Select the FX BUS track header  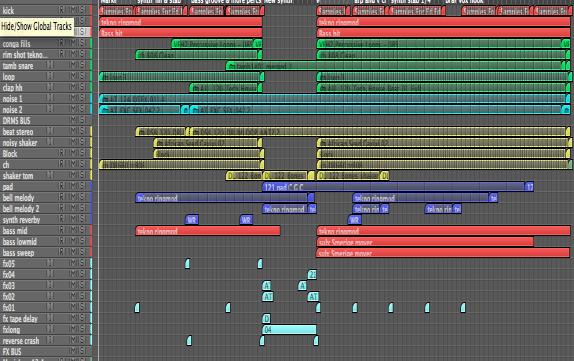click(45, 351)
